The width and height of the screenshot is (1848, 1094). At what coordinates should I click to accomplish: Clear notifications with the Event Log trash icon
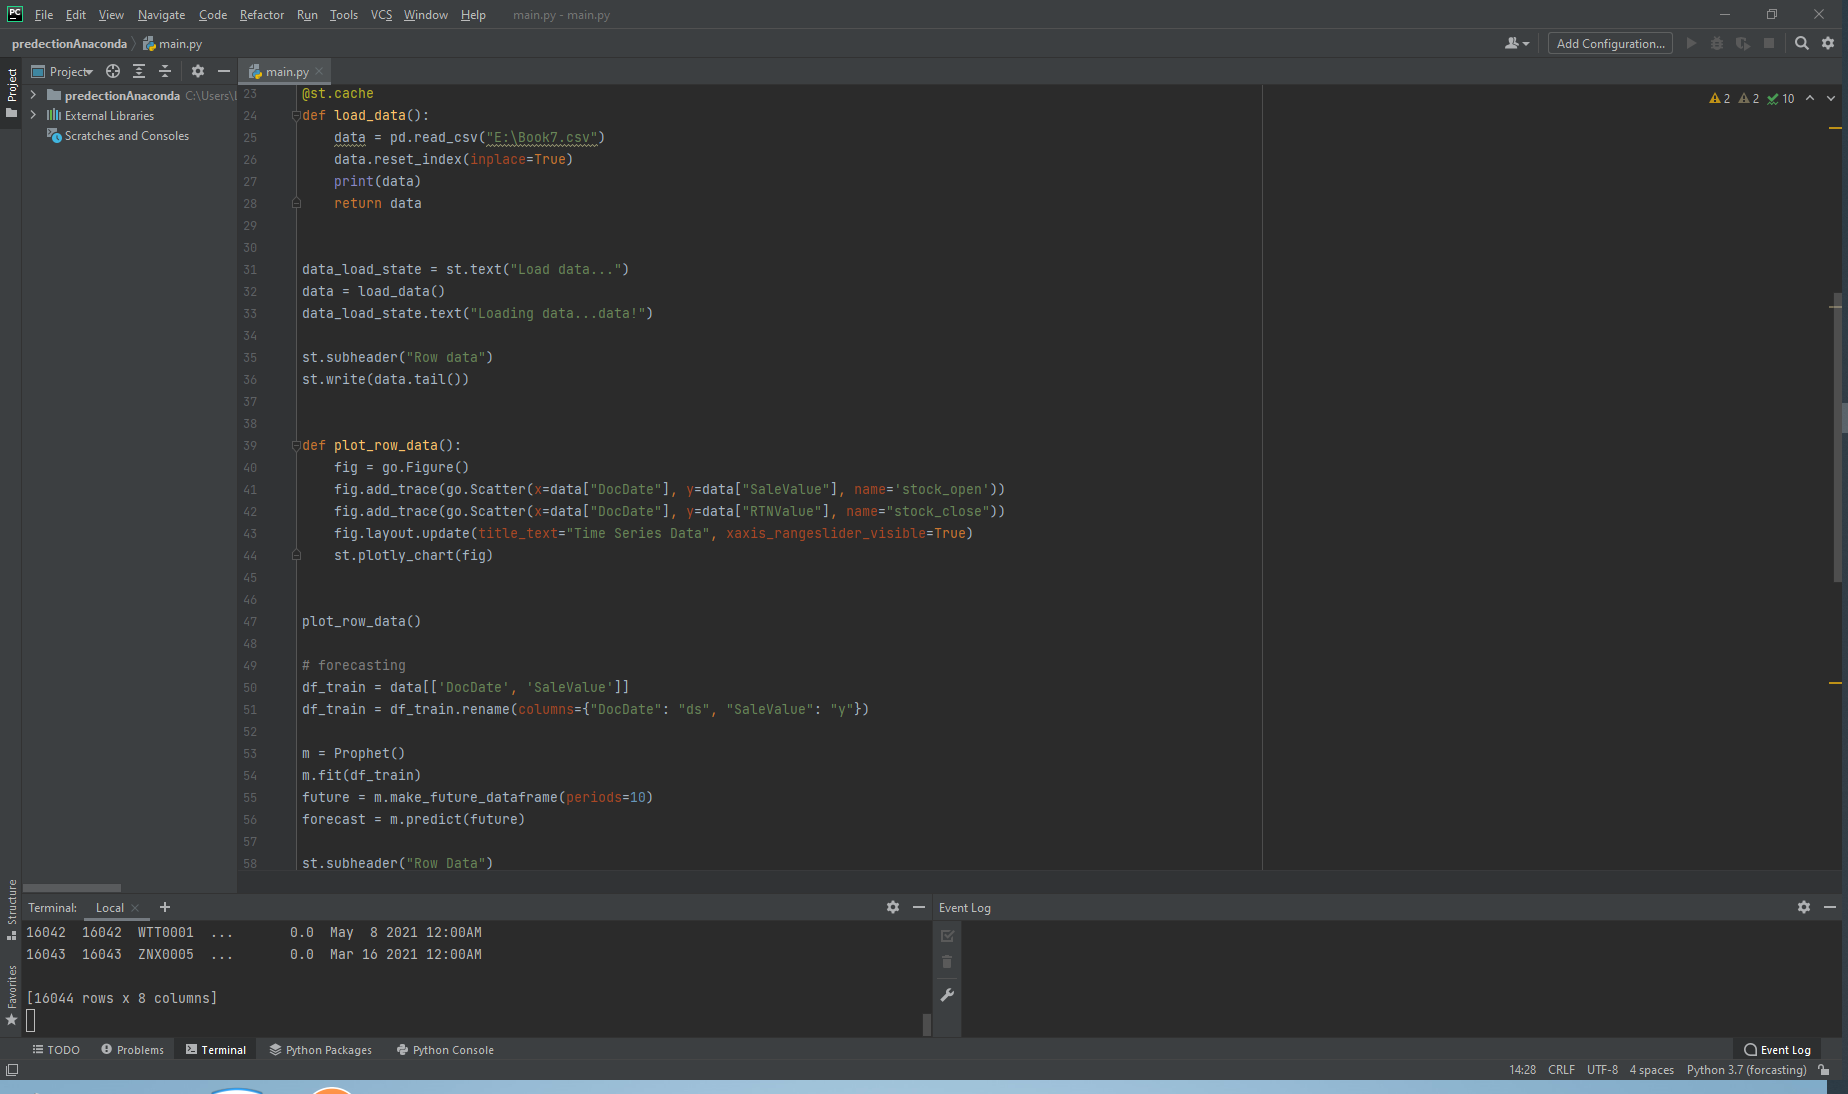pyautogui.click(x=946, y=962)
